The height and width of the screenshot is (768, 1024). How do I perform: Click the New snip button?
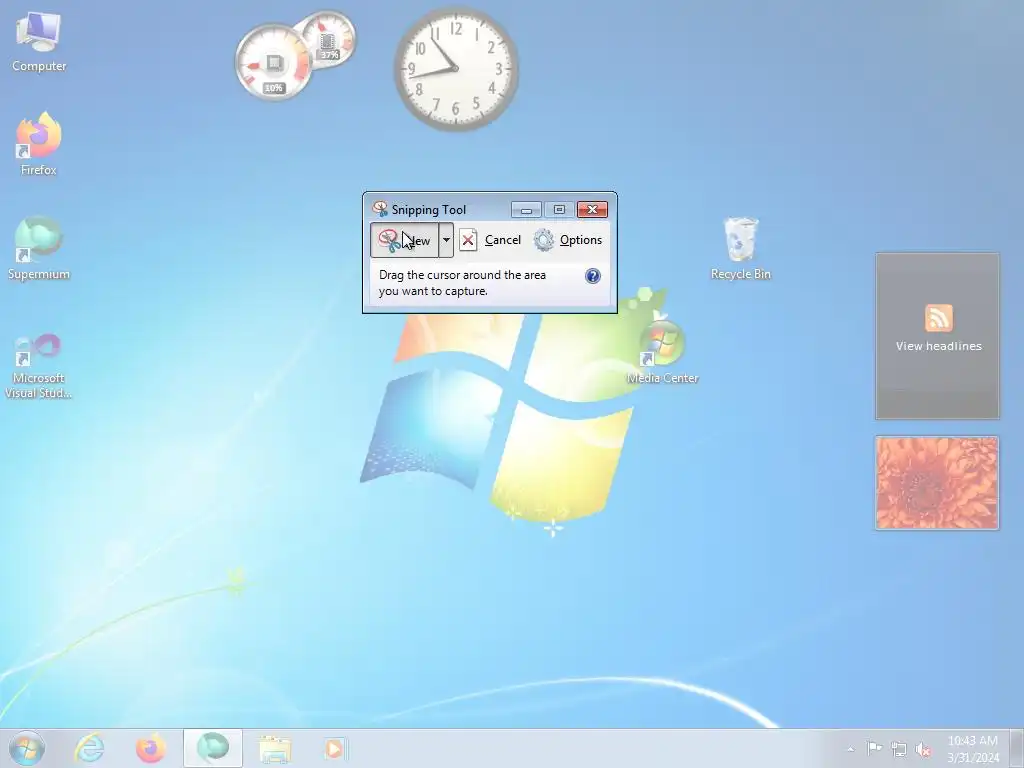click(404, 240)
